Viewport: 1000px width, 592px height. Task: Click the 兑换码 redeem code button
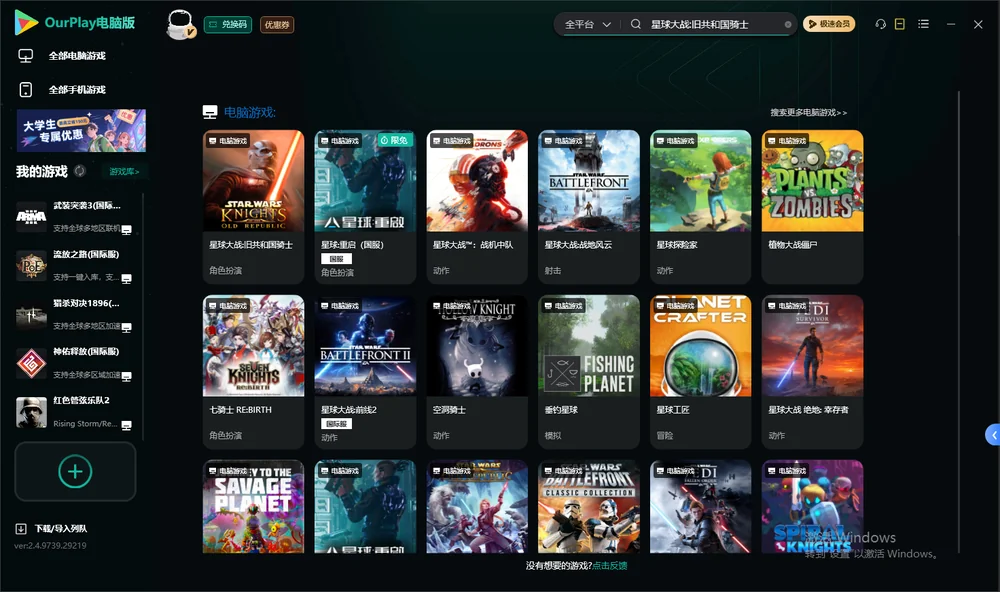pos(228,25)
